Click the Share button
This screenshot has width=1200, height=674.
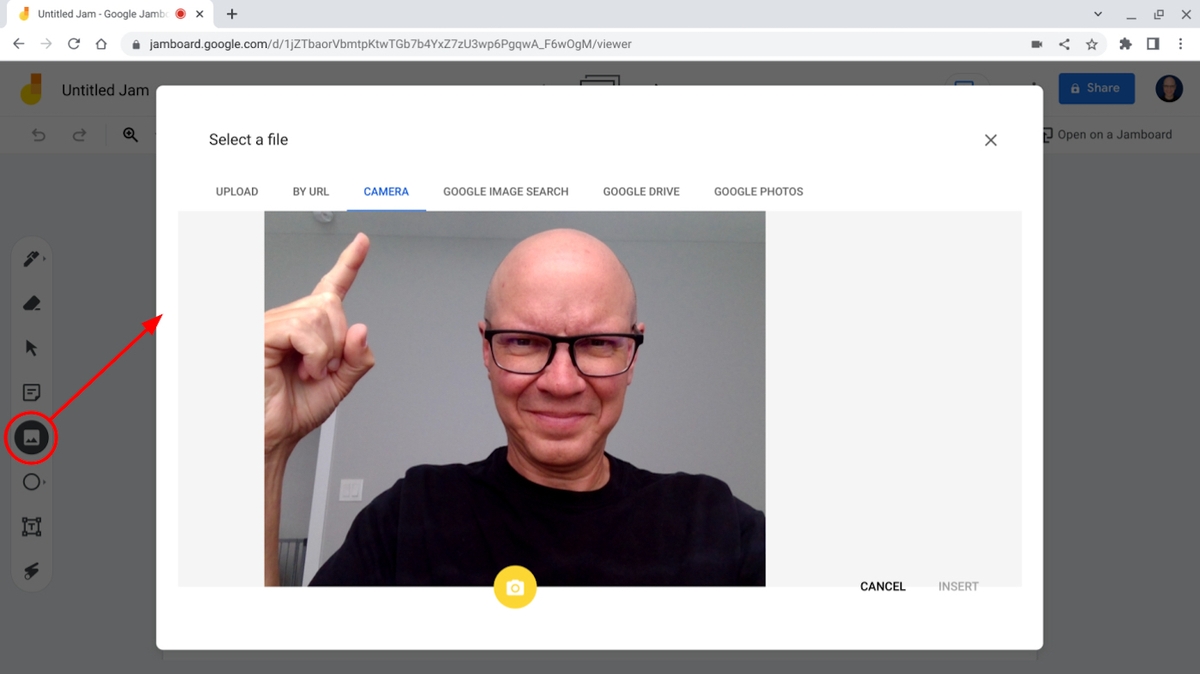point(1096,88)
